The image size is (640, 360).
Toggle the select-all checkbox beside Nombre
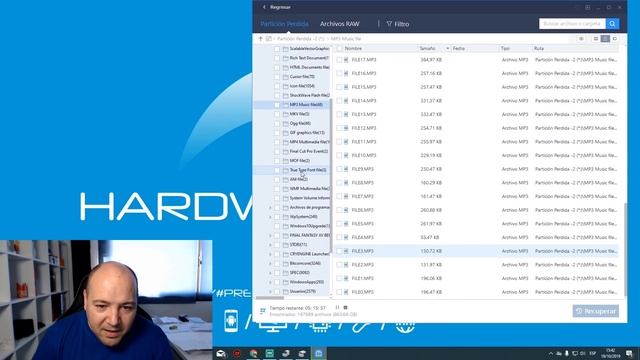[x=339, y=49]
